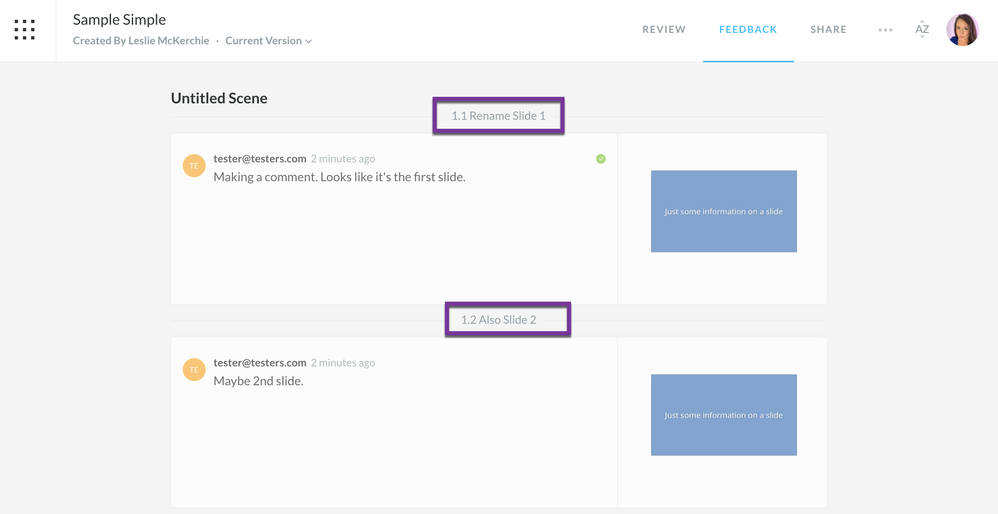Expand the Current Version dropdown

coord(268,41)
